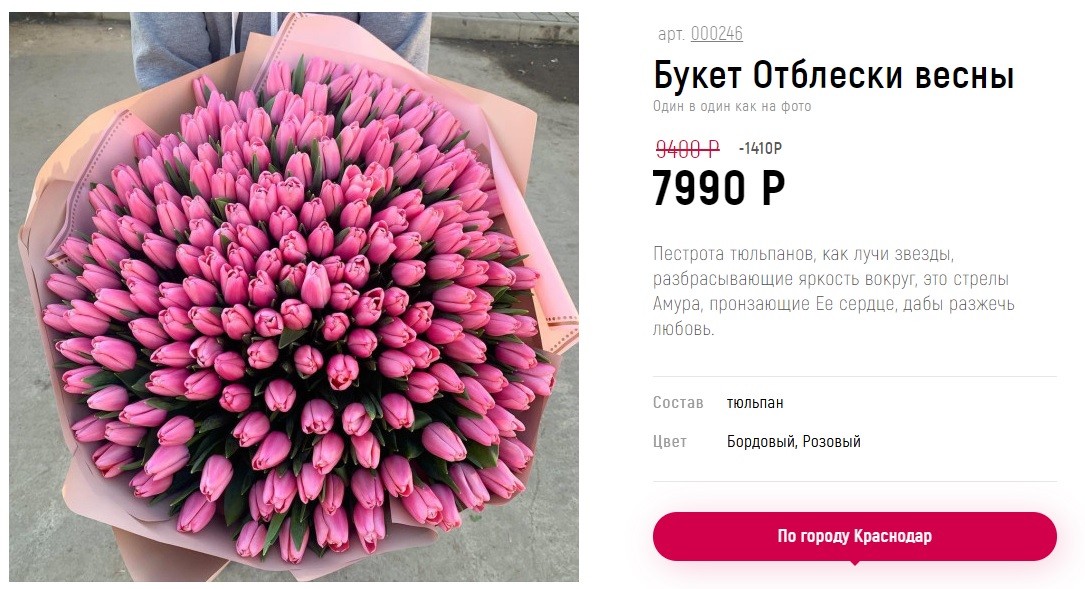This screenshot has width=1085, height=589.
Task: Click the Состав label
Action: 677,403
